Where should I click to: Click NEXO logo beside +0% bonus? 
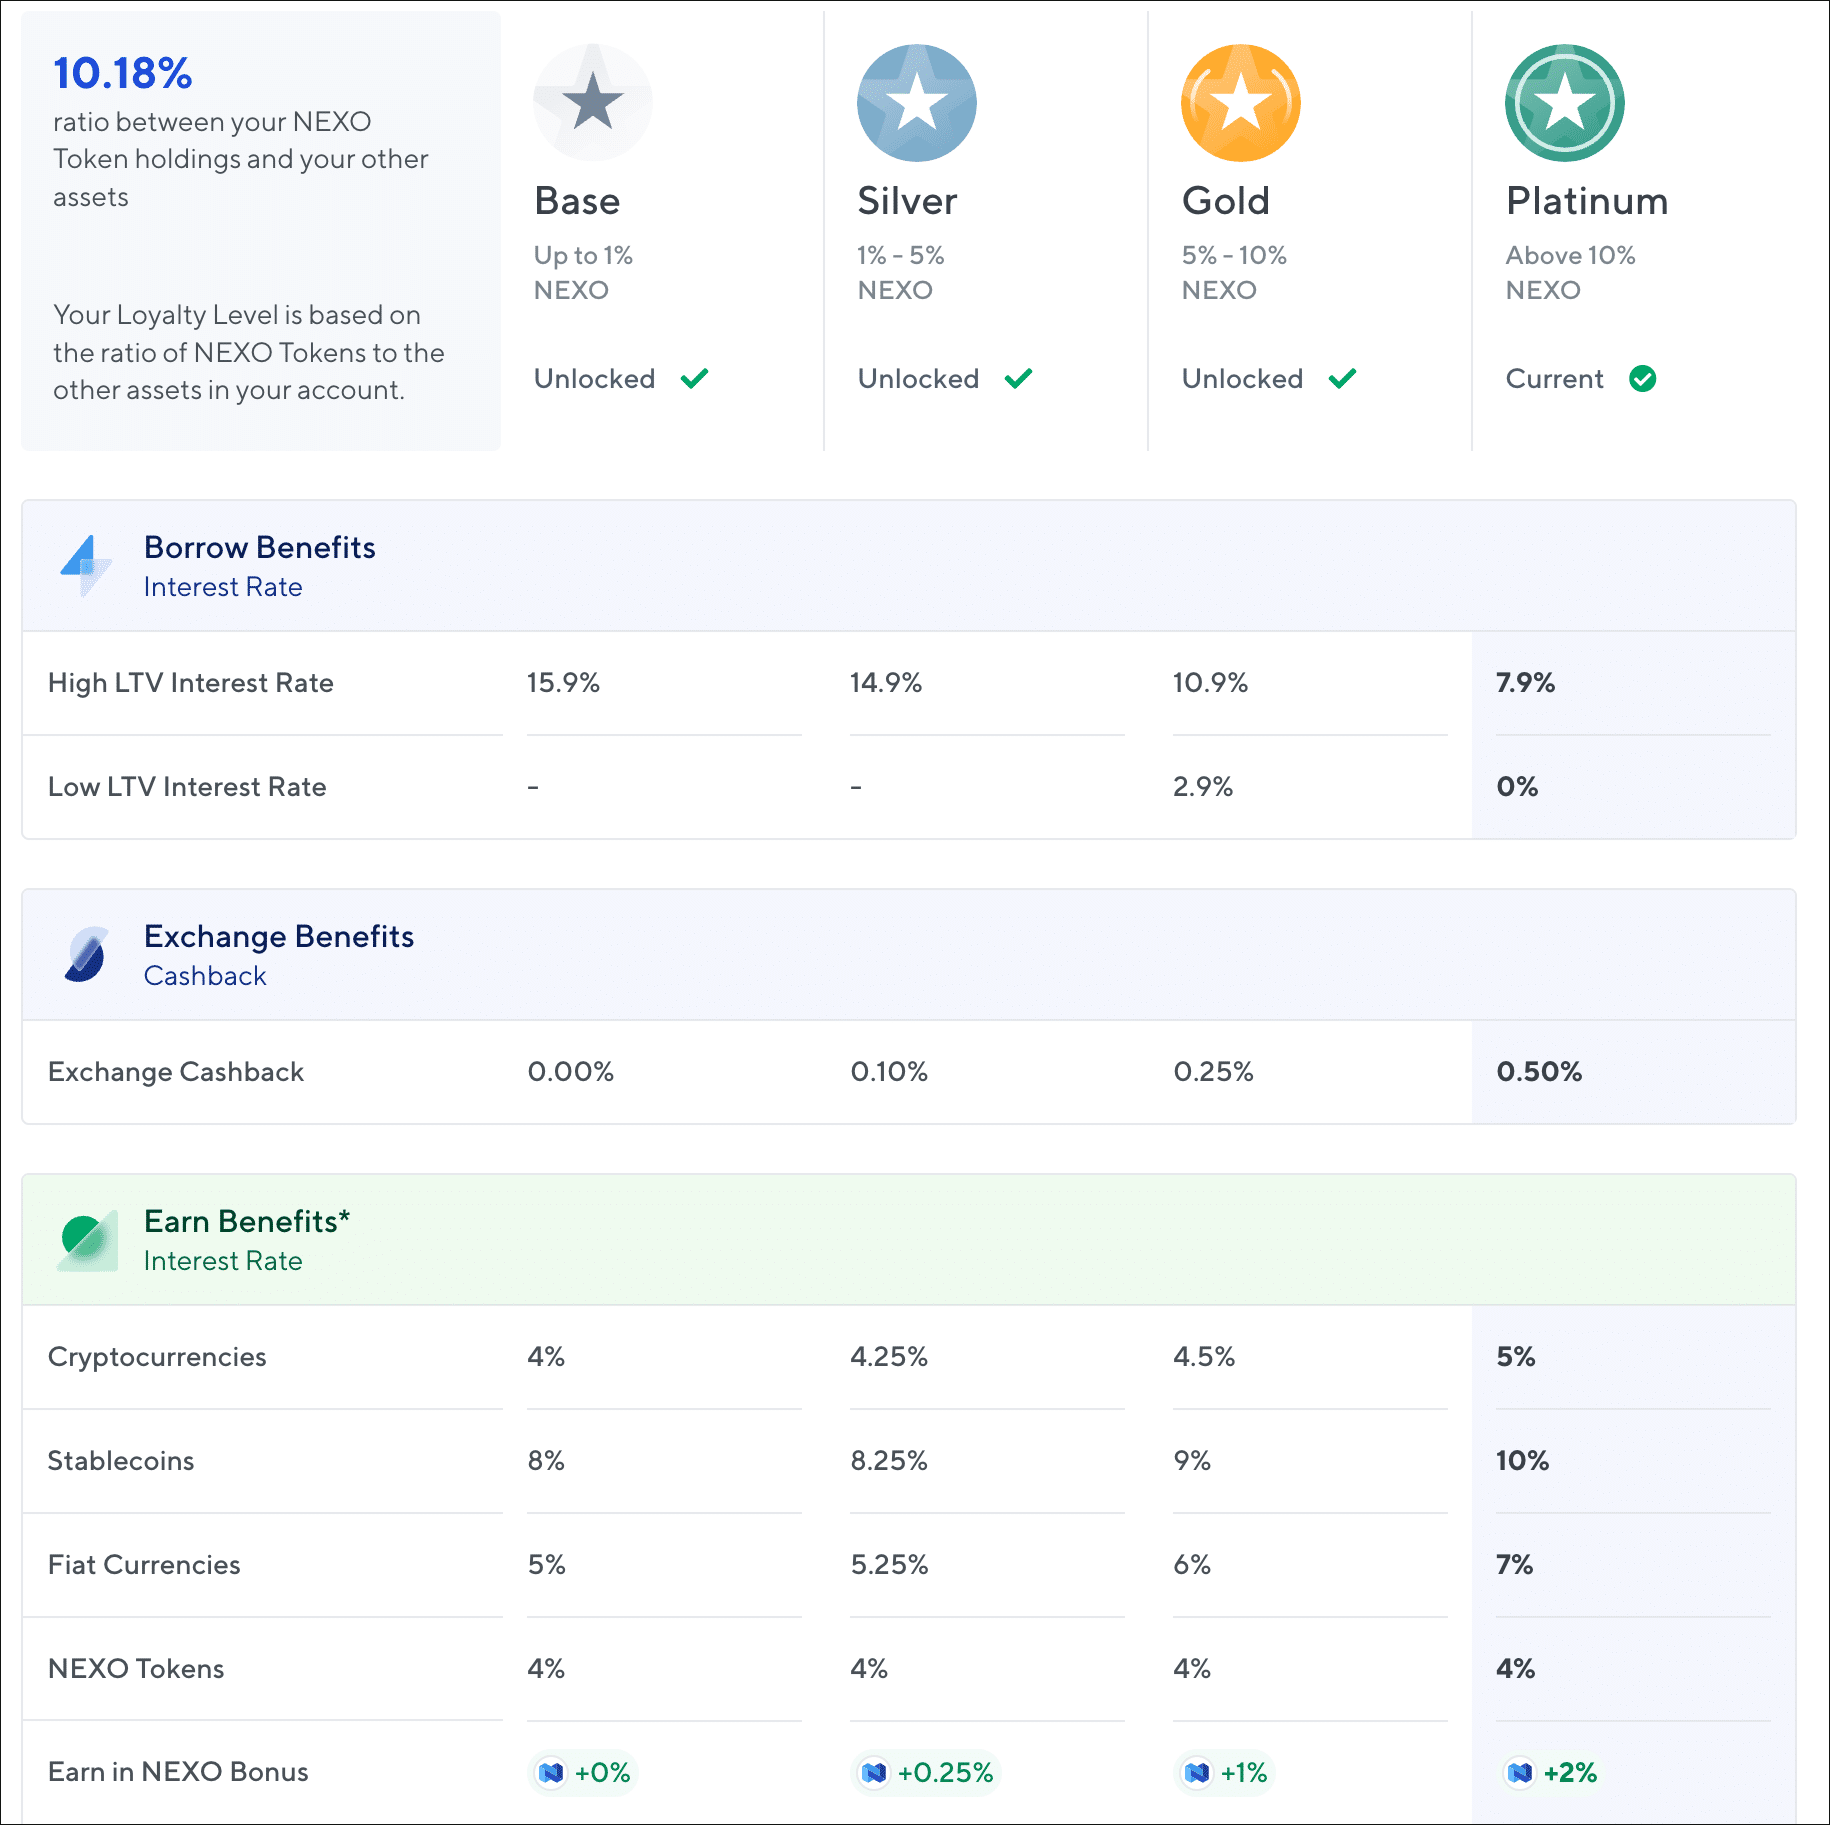551,1772
